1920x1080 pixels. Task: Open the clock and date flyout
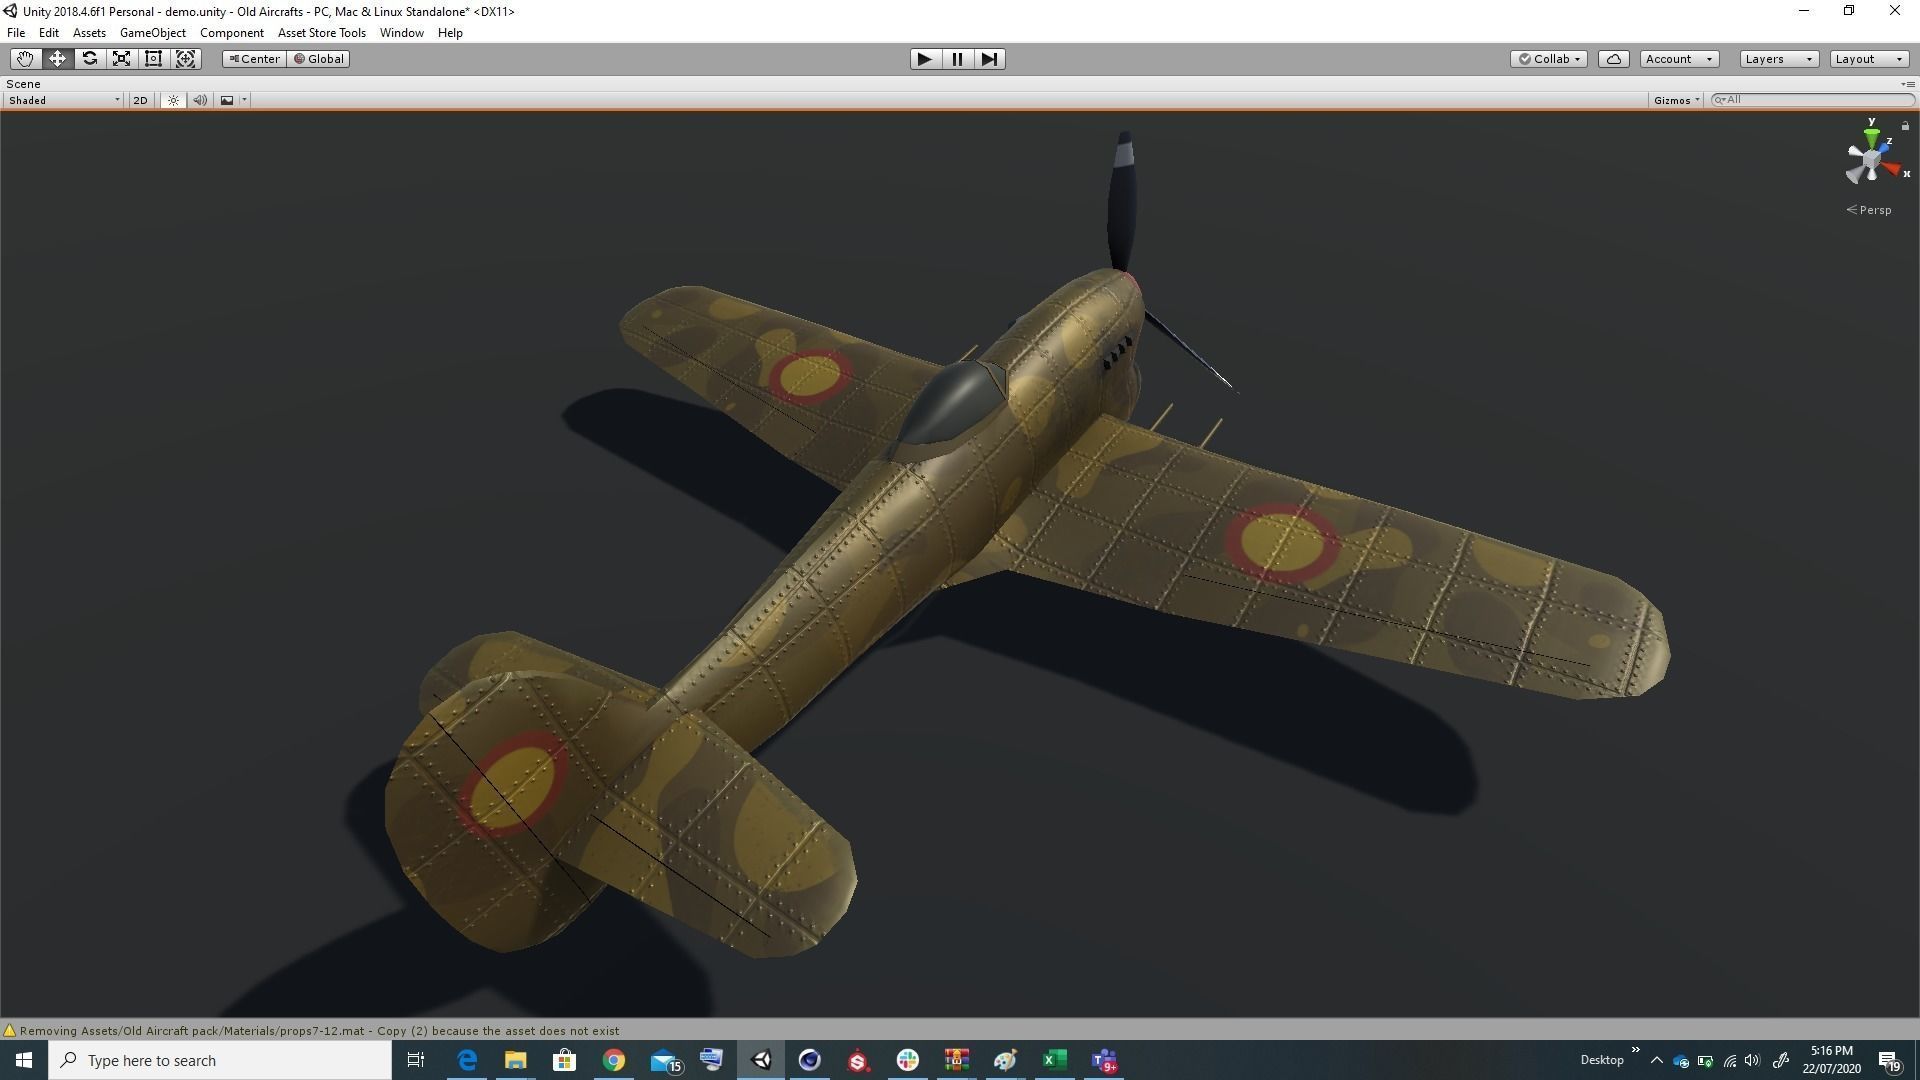[x=1832, y=1060]
